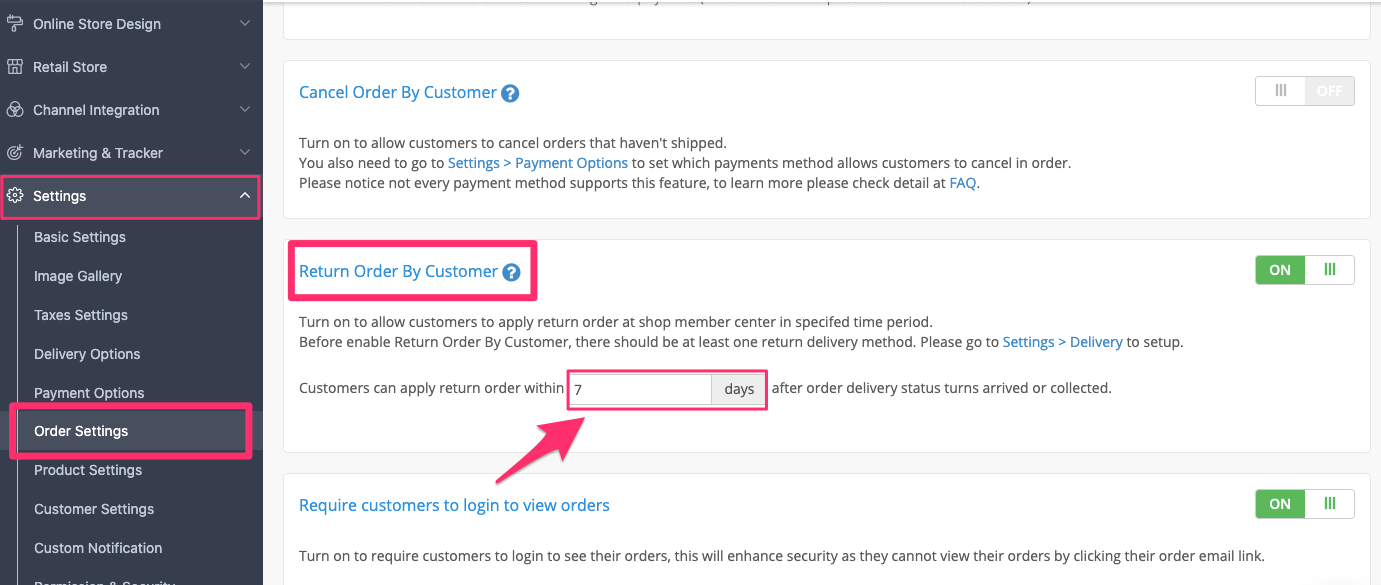1381x585 pixels.
Task: Click the Settings gear icon
Action: coord(15,196)
